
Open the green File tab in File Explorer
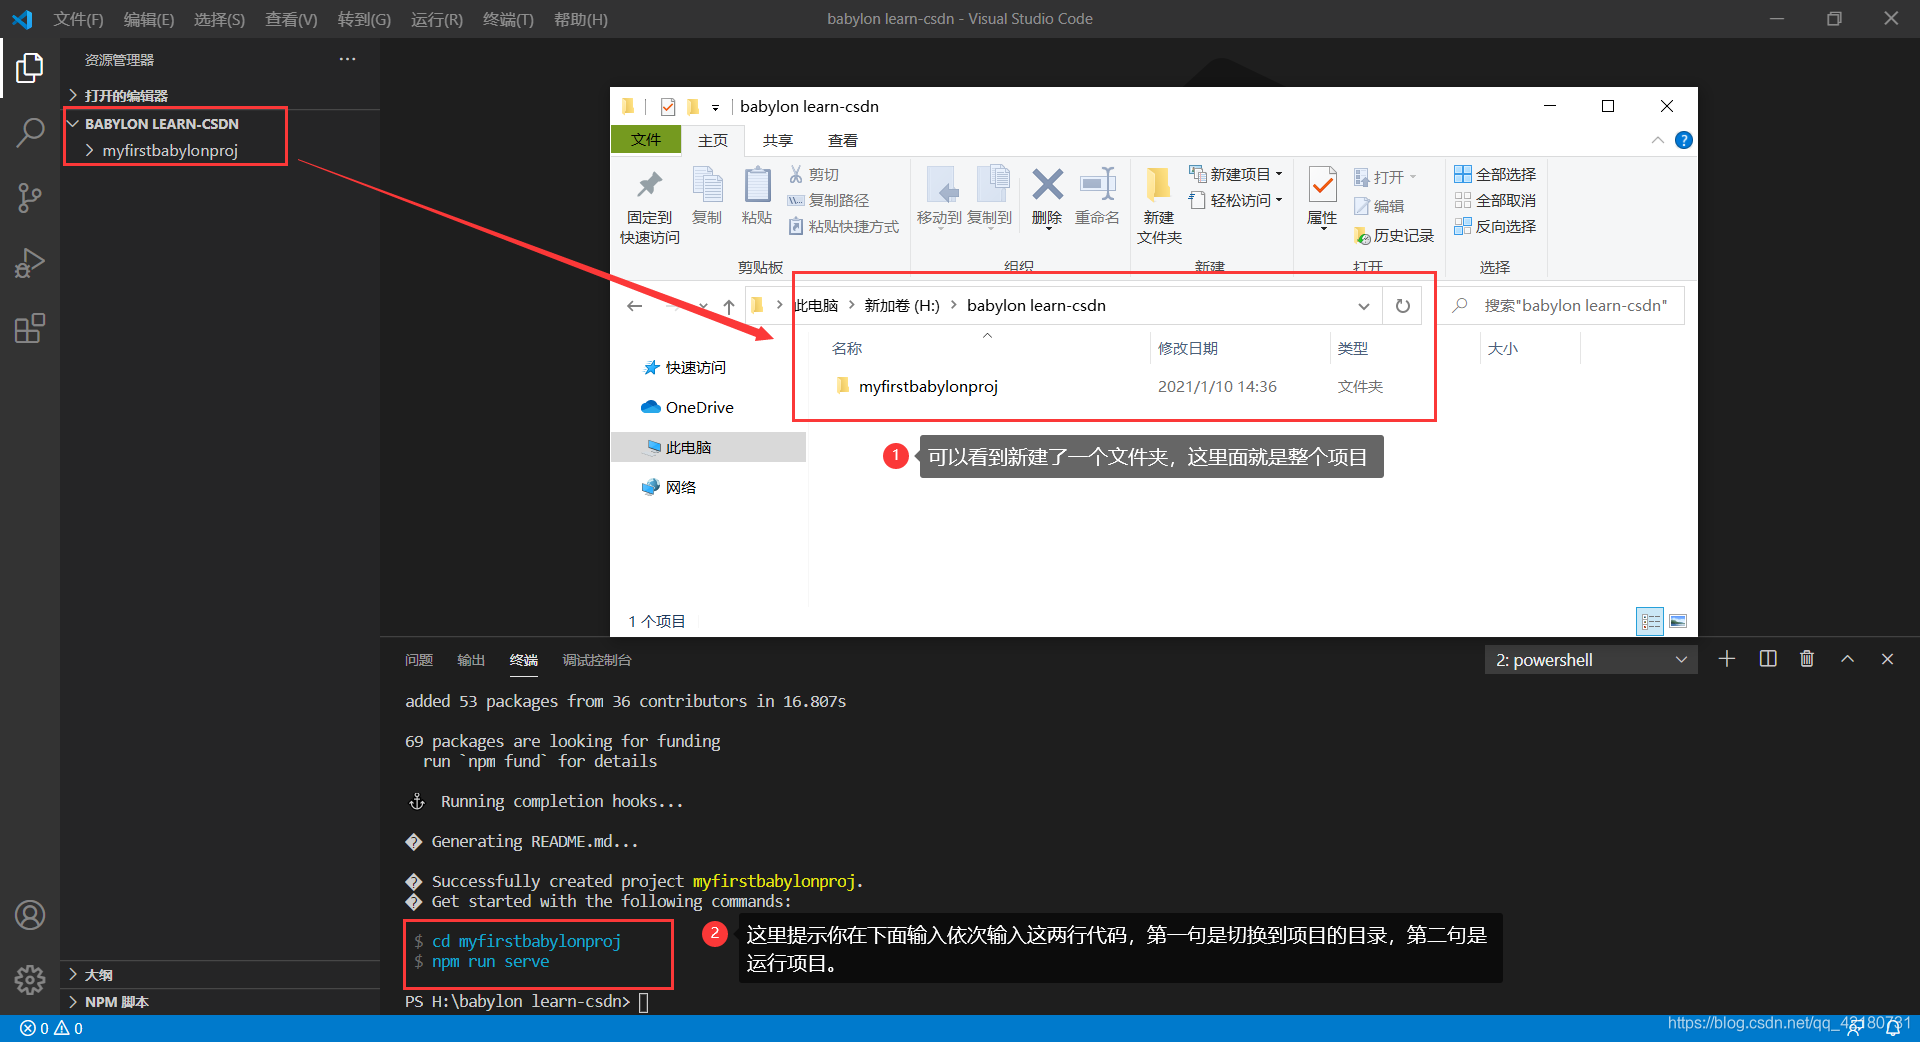646,140
